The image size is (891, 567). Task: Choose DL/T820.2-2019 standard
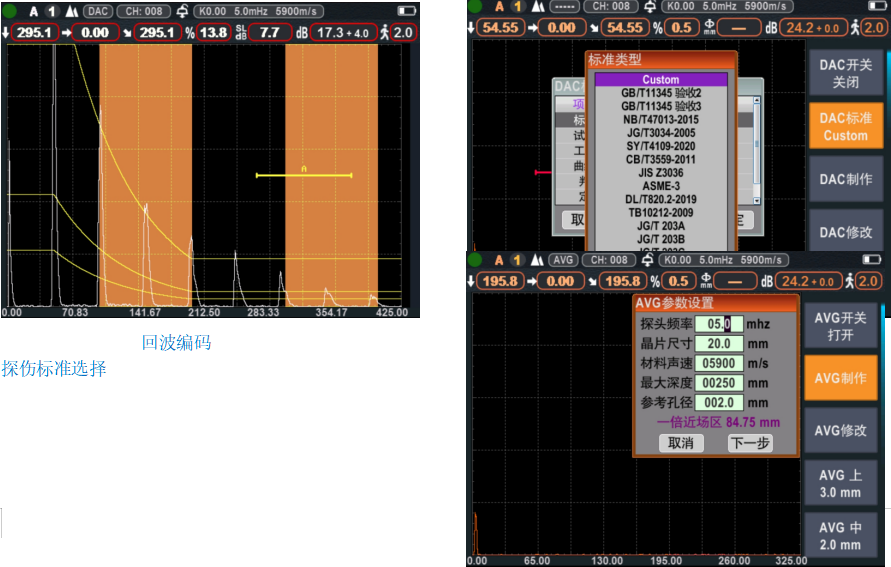pyautogui.click(x=661, y=199)
